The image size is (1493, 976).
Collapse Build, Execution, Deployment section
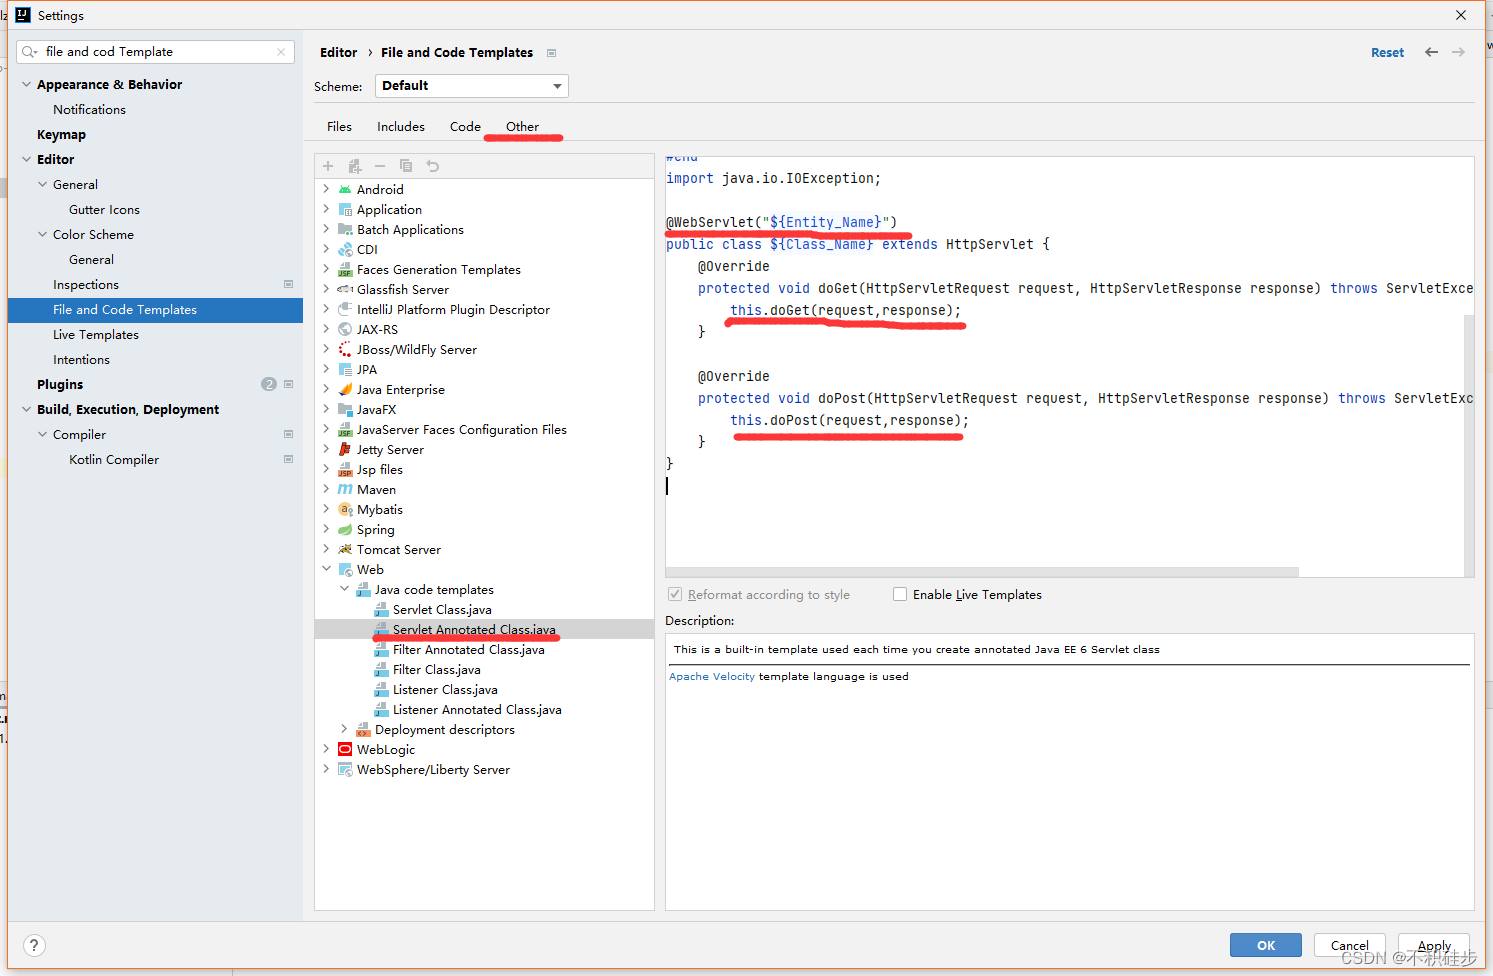point(26,409)
